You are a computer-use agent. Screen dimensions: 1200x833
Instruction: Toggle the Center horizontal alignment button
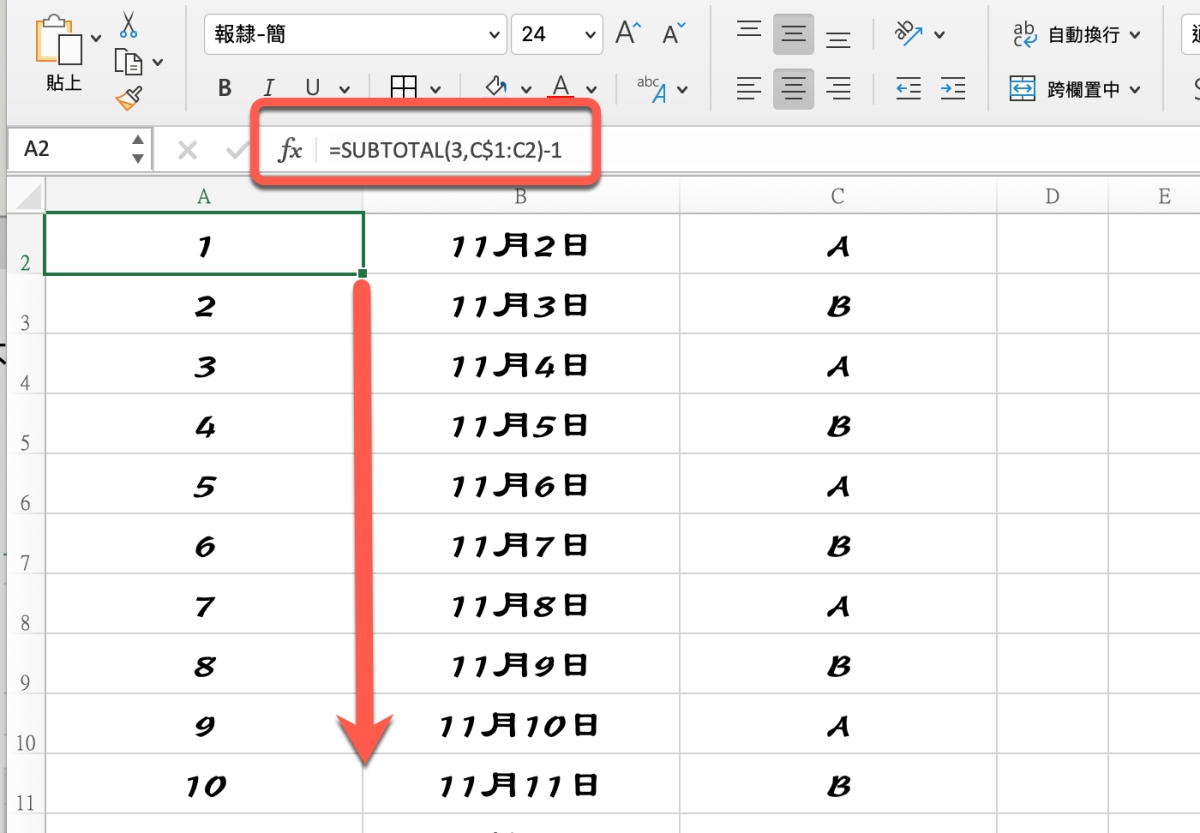[793, 88]
